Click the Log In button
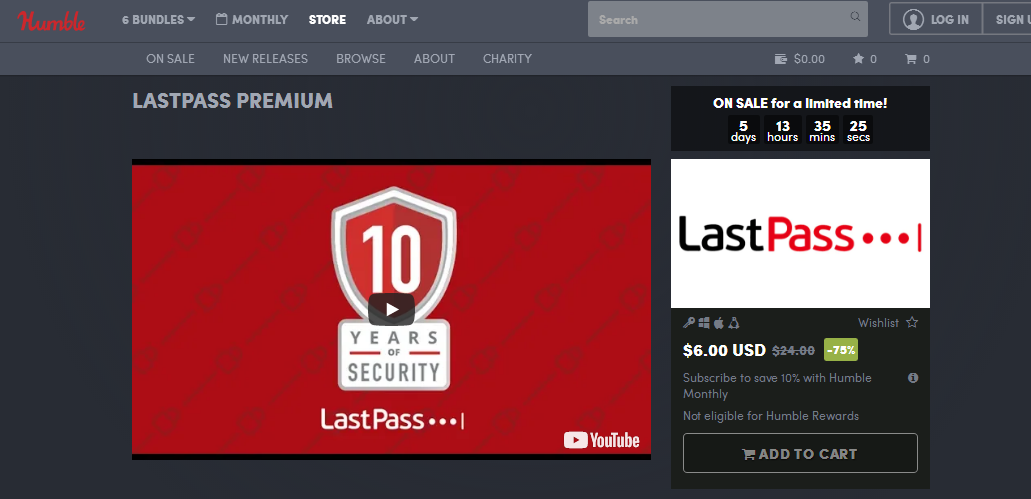 click(x=936, y=19)
